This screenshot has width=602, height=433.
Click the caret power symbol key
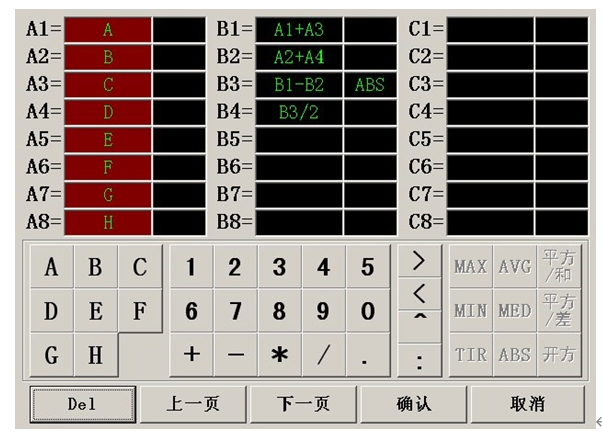(419, 326)
